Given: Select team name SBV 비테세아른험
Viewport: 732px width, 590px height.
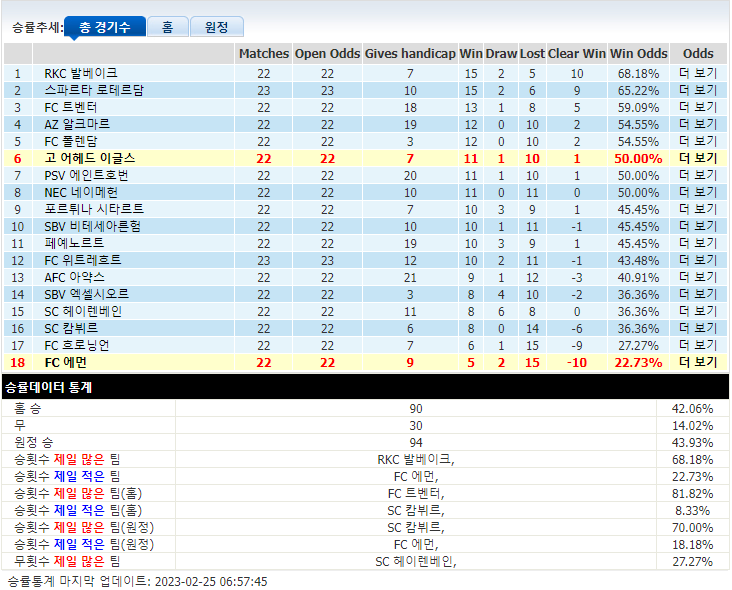Looking at the screenshot, I should point(92,226).
